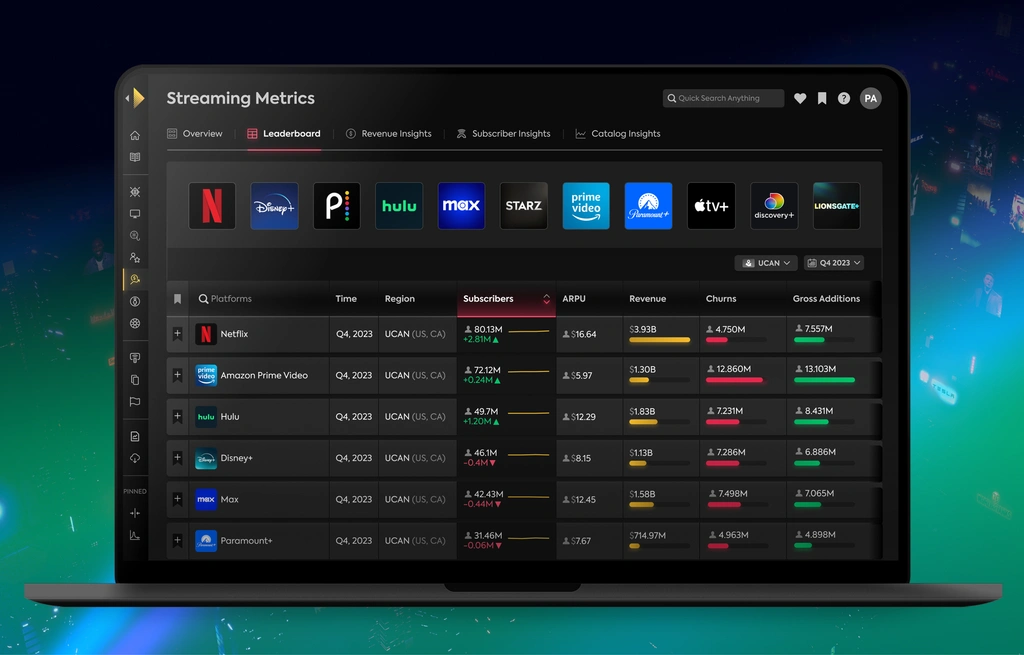
Task: Select the discovery+ platform tile
Action: point(774,206)
